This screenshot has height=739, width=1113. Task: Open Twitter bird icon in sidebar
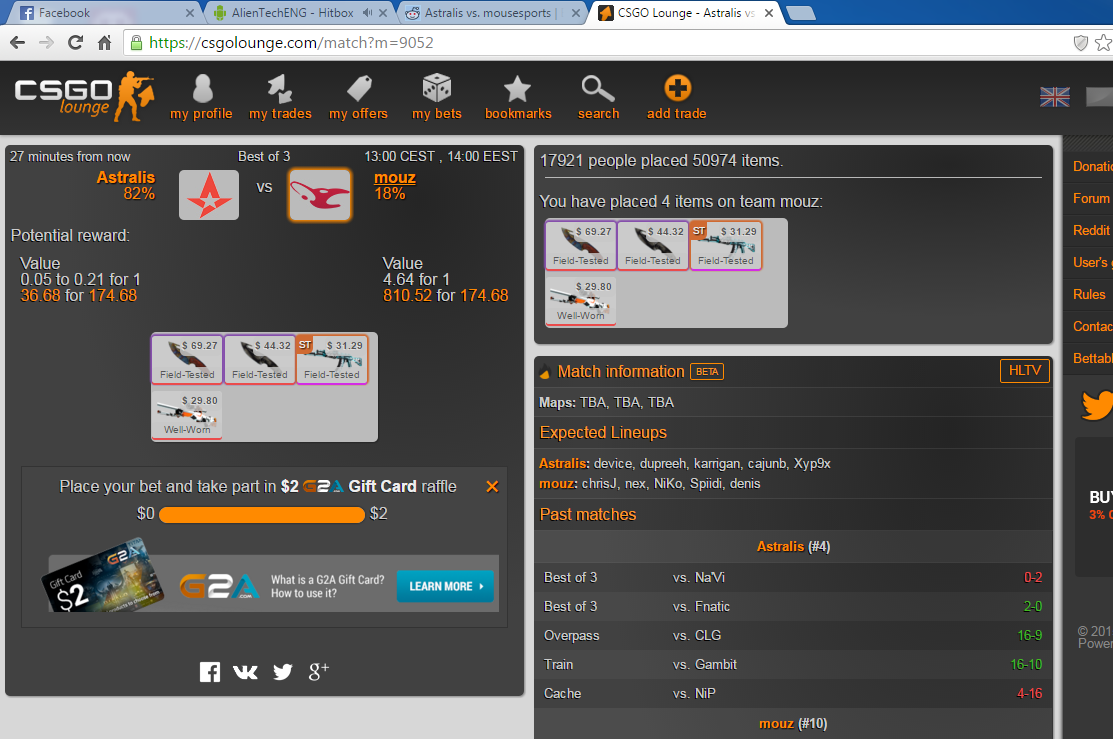tap(1097, 405)
